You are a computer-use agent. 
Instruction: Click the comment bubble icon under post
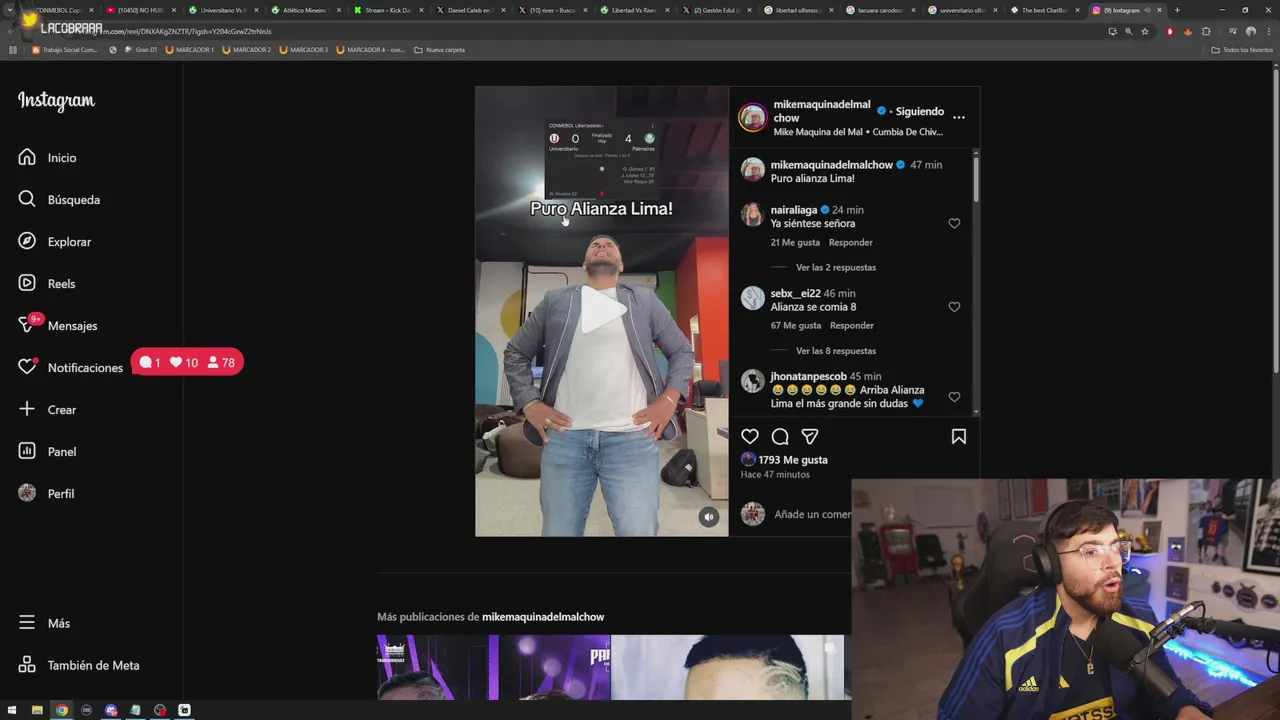[x=780, y=436]
